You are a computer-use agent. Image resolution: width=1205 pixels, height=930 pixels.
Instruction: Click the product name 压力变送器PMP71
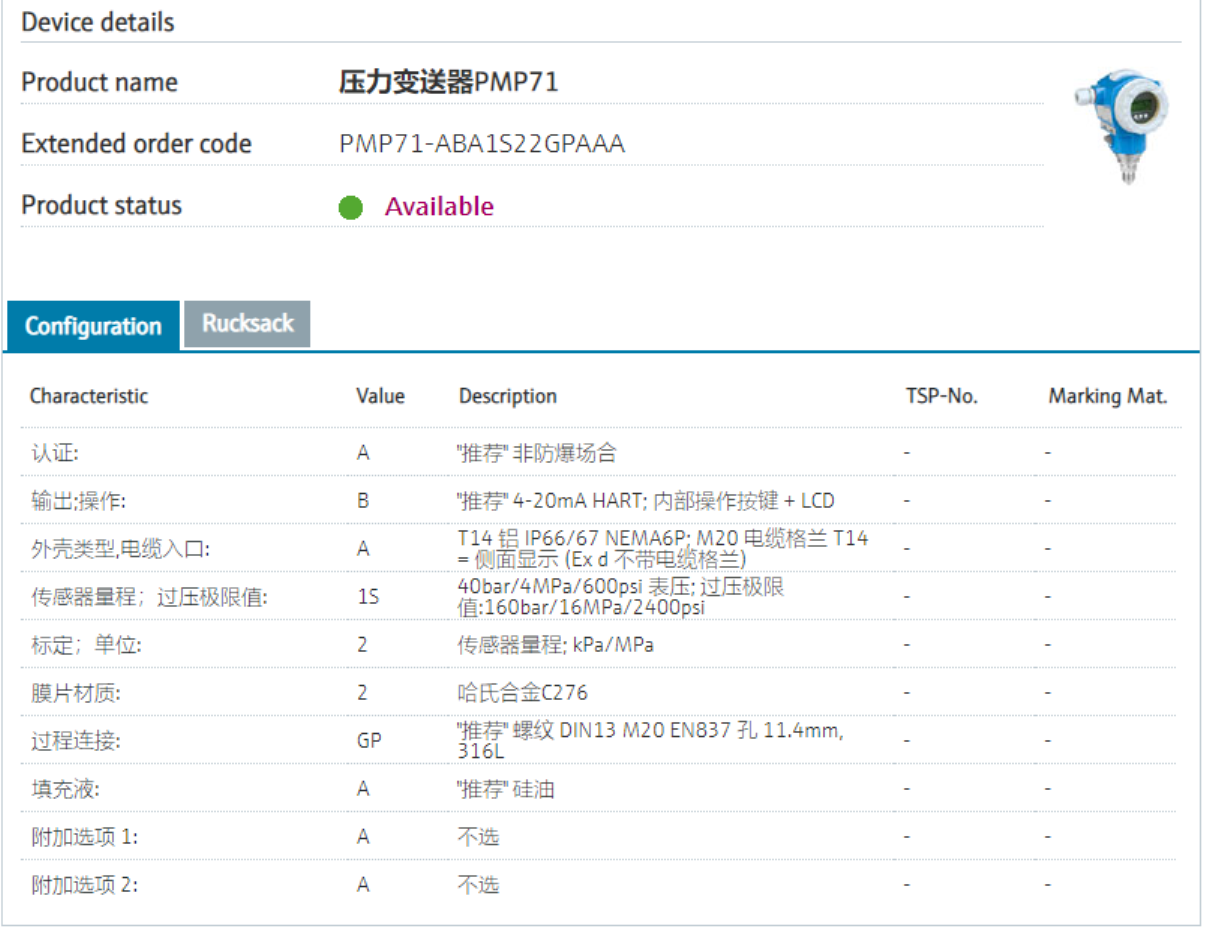click(x=448, y=82)
